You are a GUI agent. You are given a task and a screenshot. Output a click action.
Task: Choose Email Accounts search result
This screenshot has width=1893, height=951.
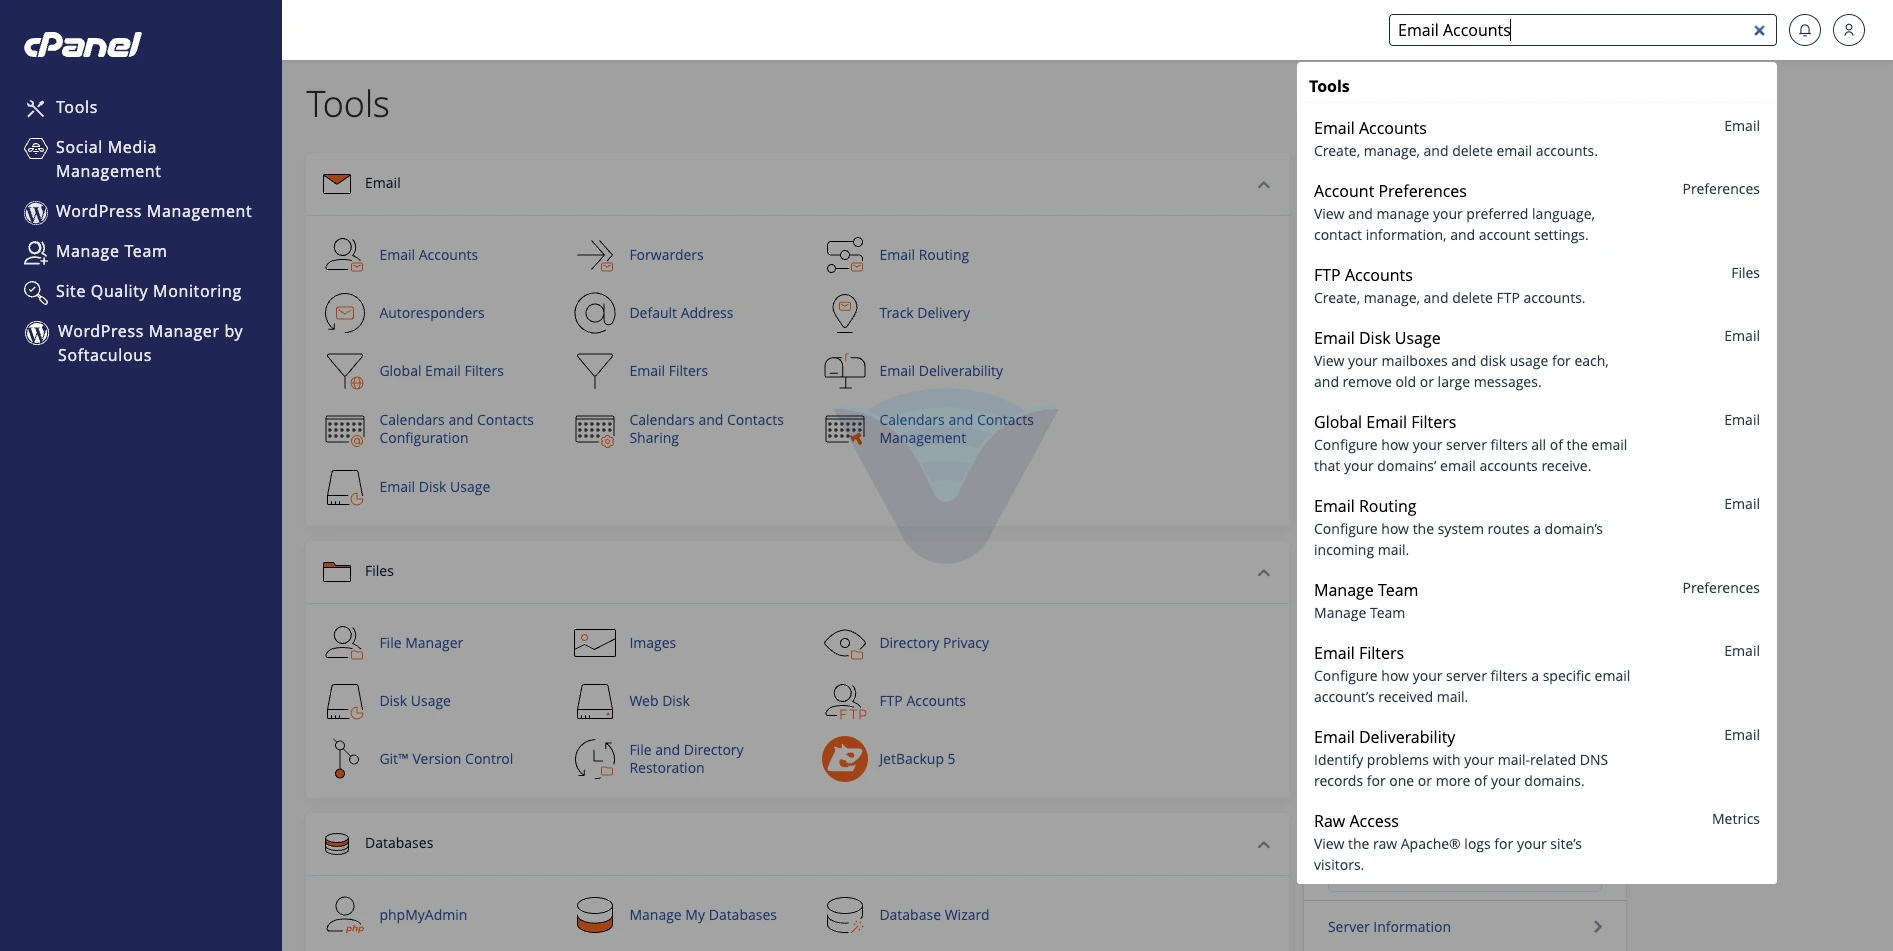point(1536,139)
